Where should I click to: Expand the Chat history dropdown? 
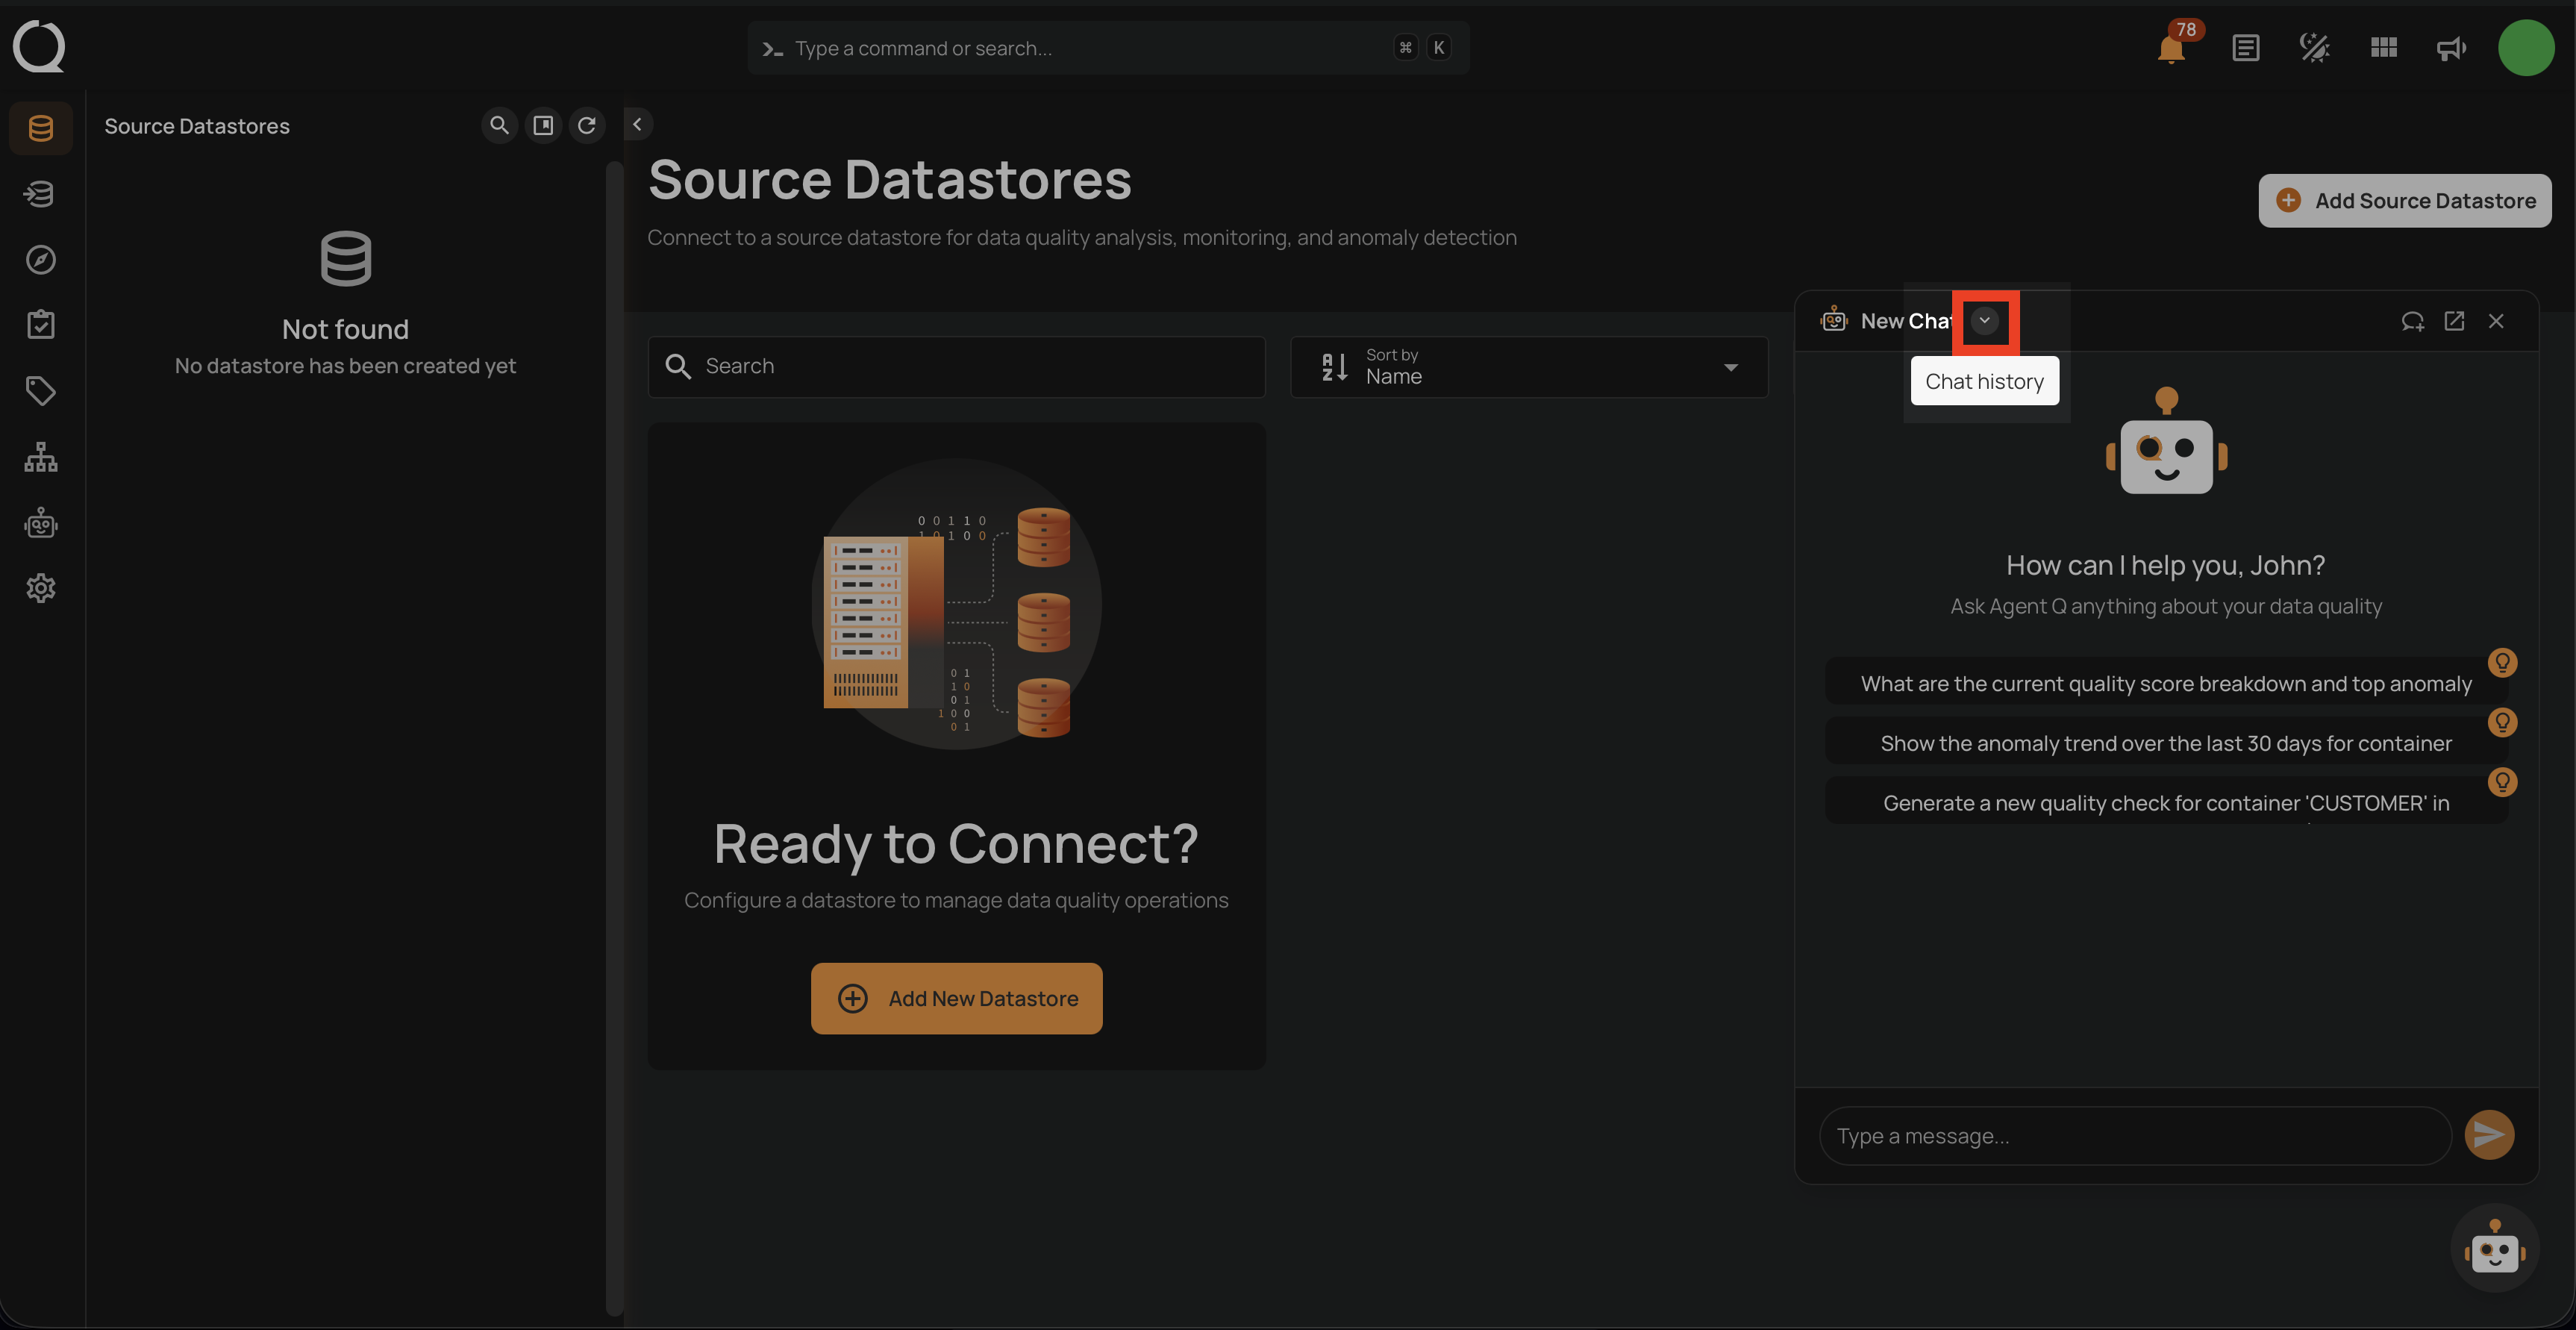point(1985,321)
